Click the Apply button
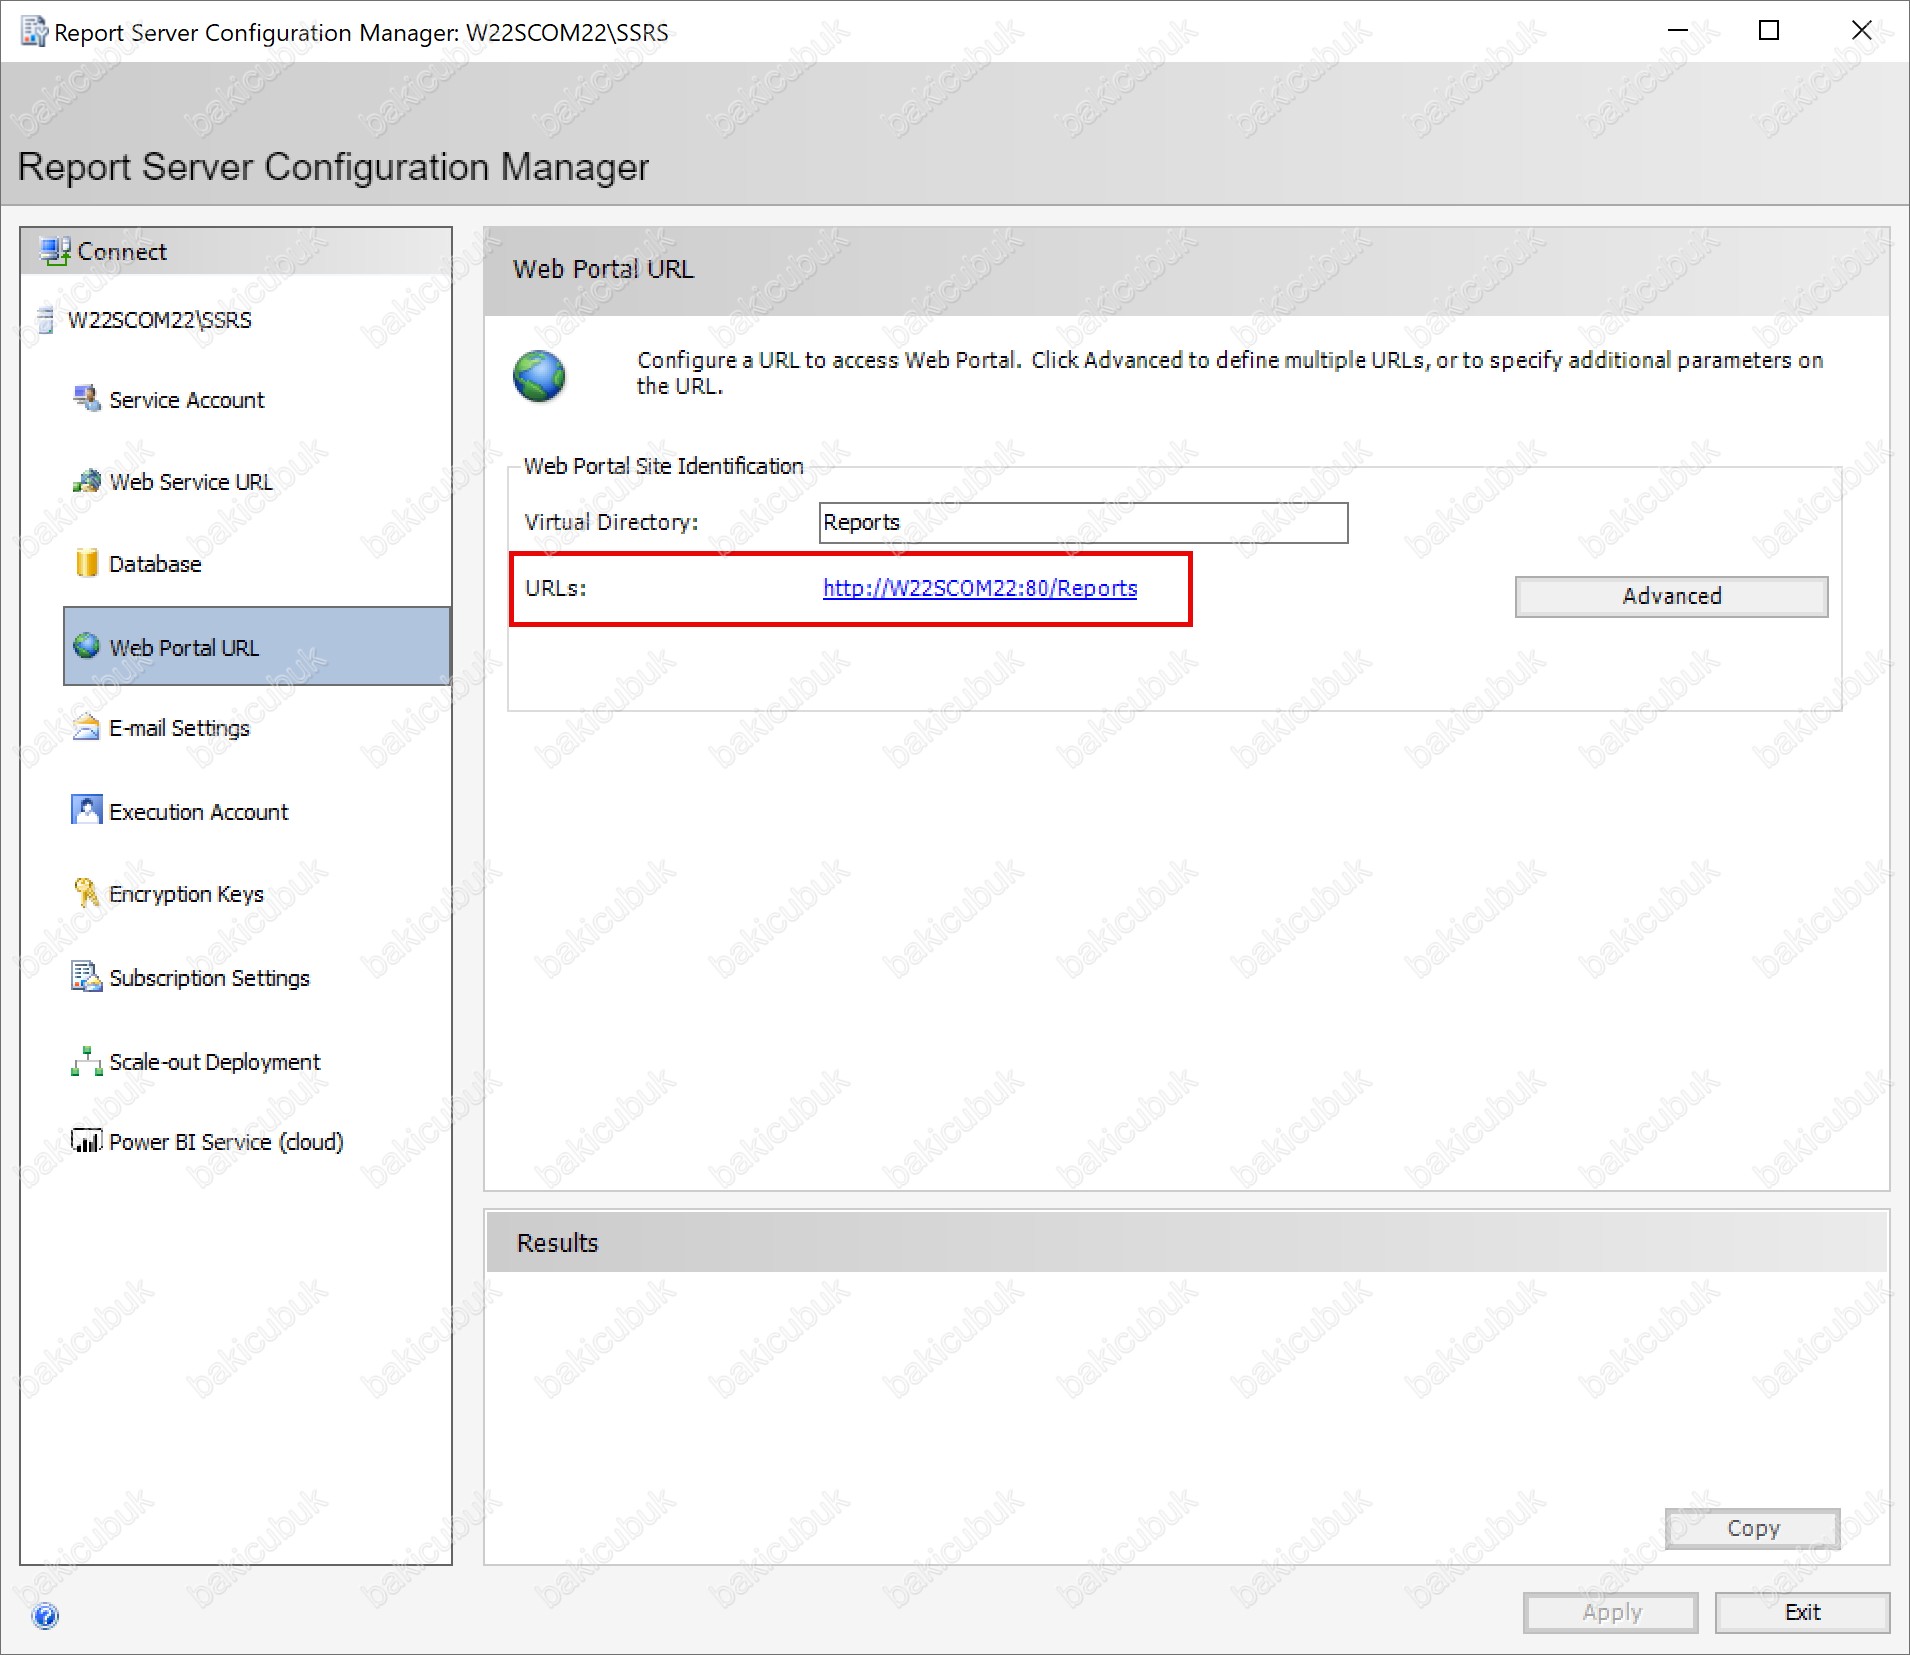Viewport: 1910px width, 1655px height. pyautogui.click(x=1610, y=1612)
